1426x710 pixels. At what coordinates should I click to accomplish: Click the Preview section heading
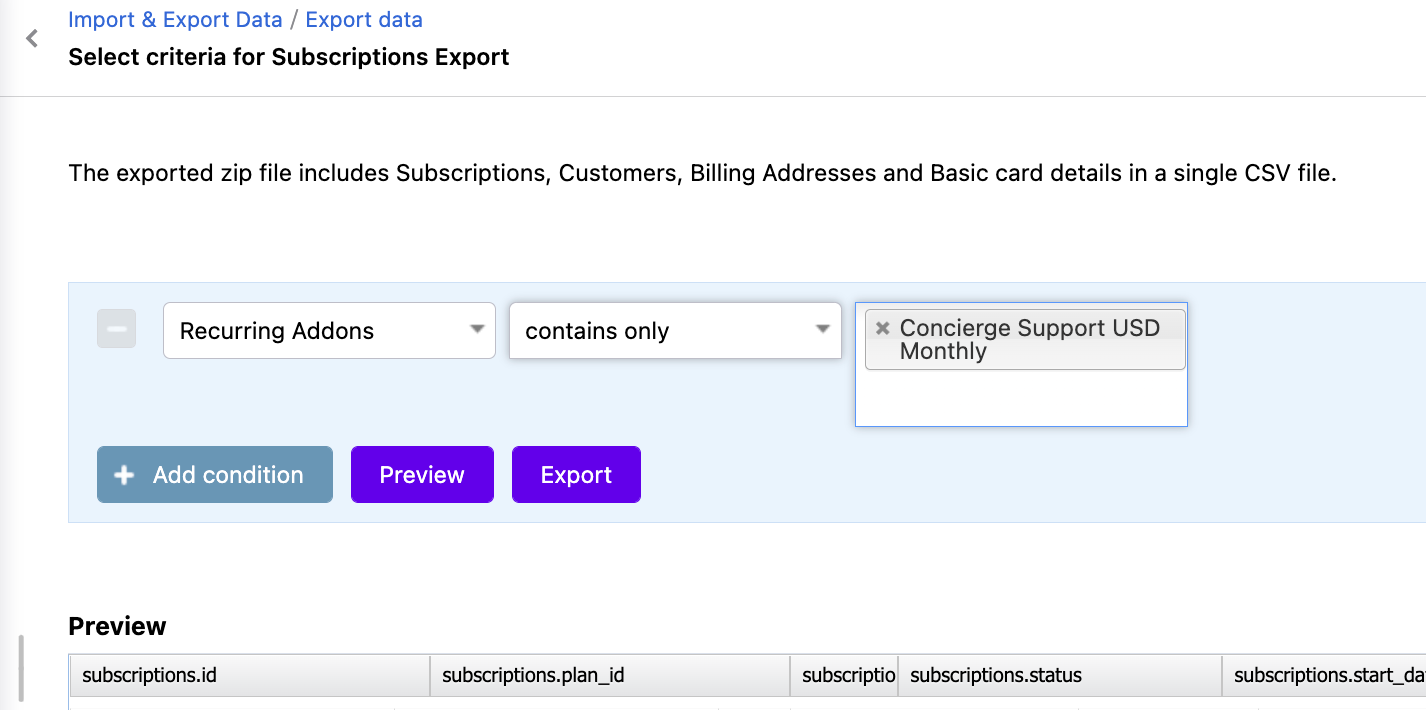tap(117, 626)
